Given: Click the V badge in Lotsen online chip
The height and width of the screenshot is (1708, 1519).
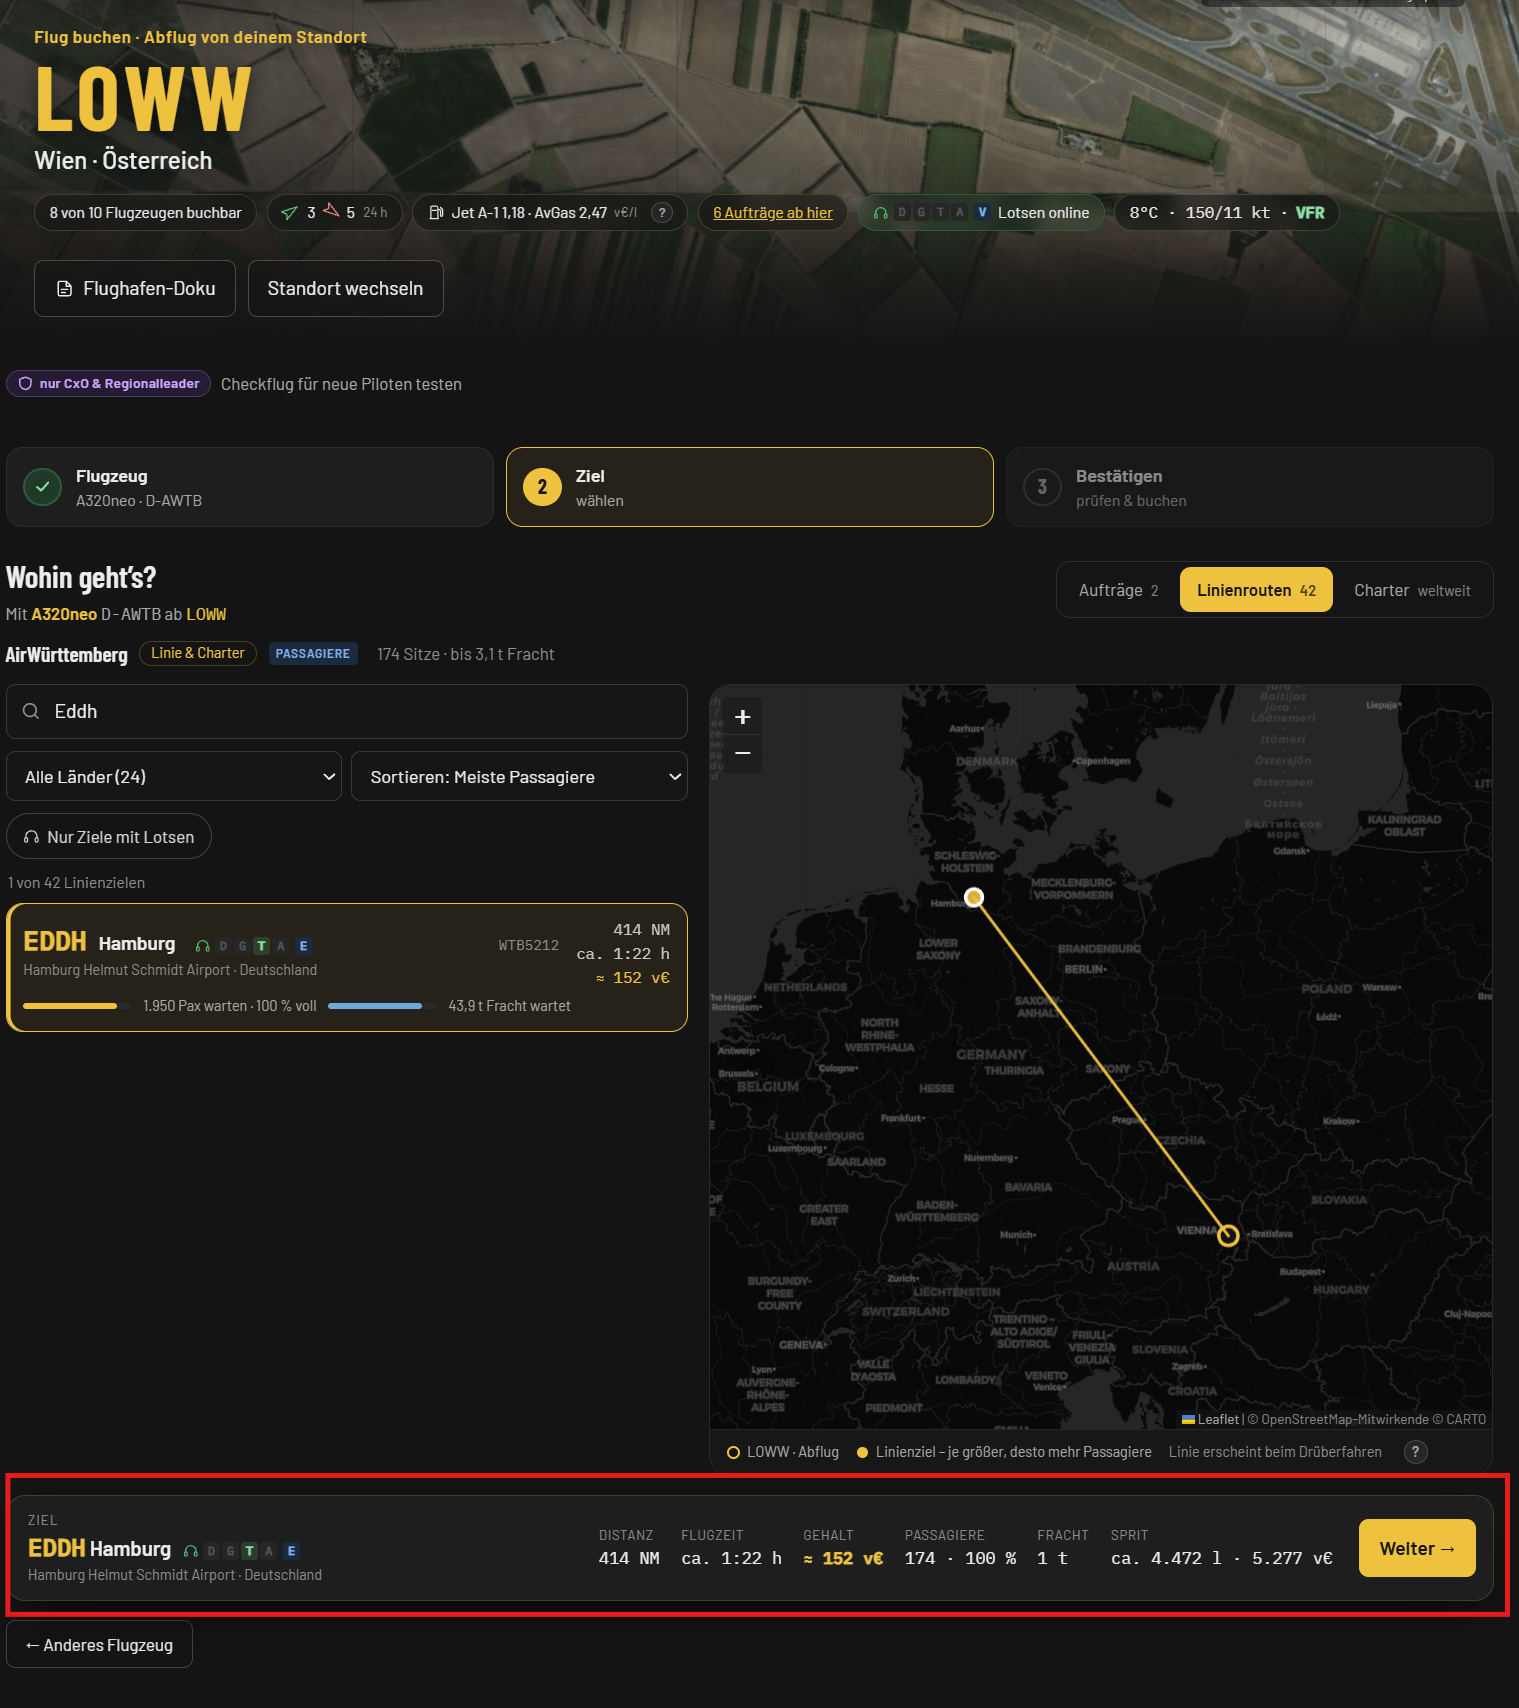Looking at the screenshot, I should pyautogui.click(x=982, y=213).
